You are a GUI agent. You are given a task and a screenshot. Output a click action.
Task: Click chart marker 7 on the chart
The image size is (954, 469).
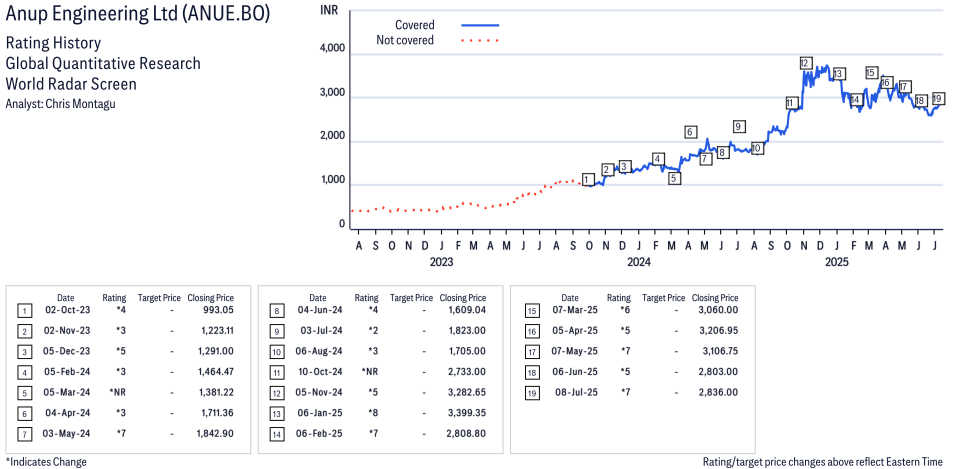point(705,159)
